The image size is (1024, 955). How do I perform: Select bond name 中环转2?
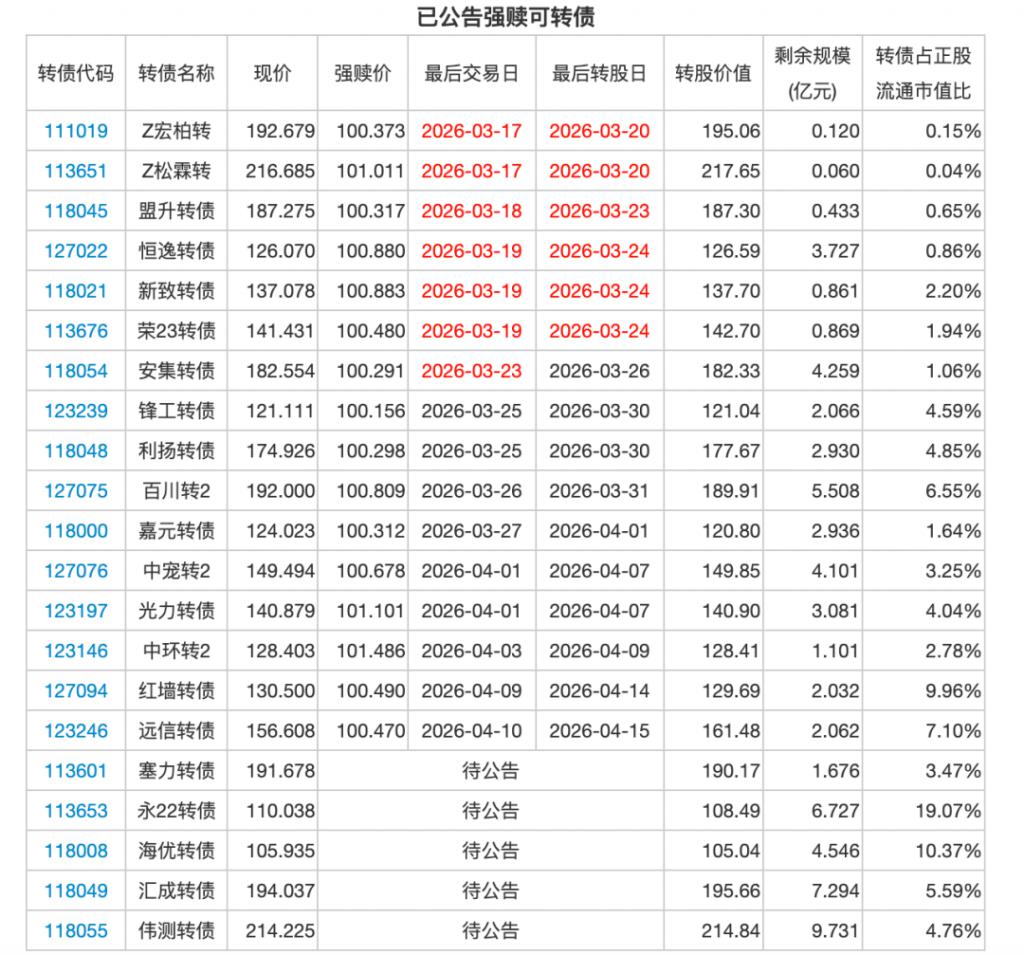pyautogui.click(x=176, y=651)
